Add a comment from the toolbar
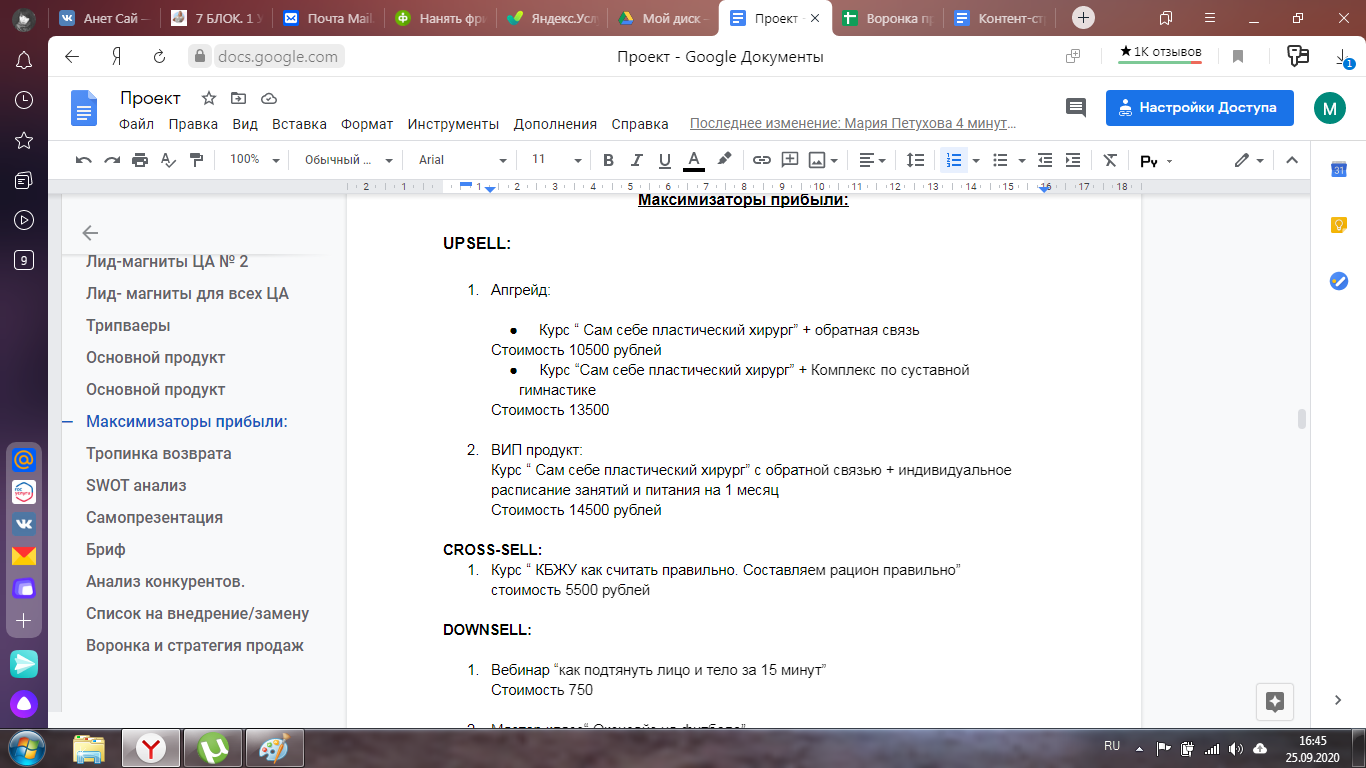This screenshot has height=768, width=1366. pyautogui.click(x=790, y=160)
